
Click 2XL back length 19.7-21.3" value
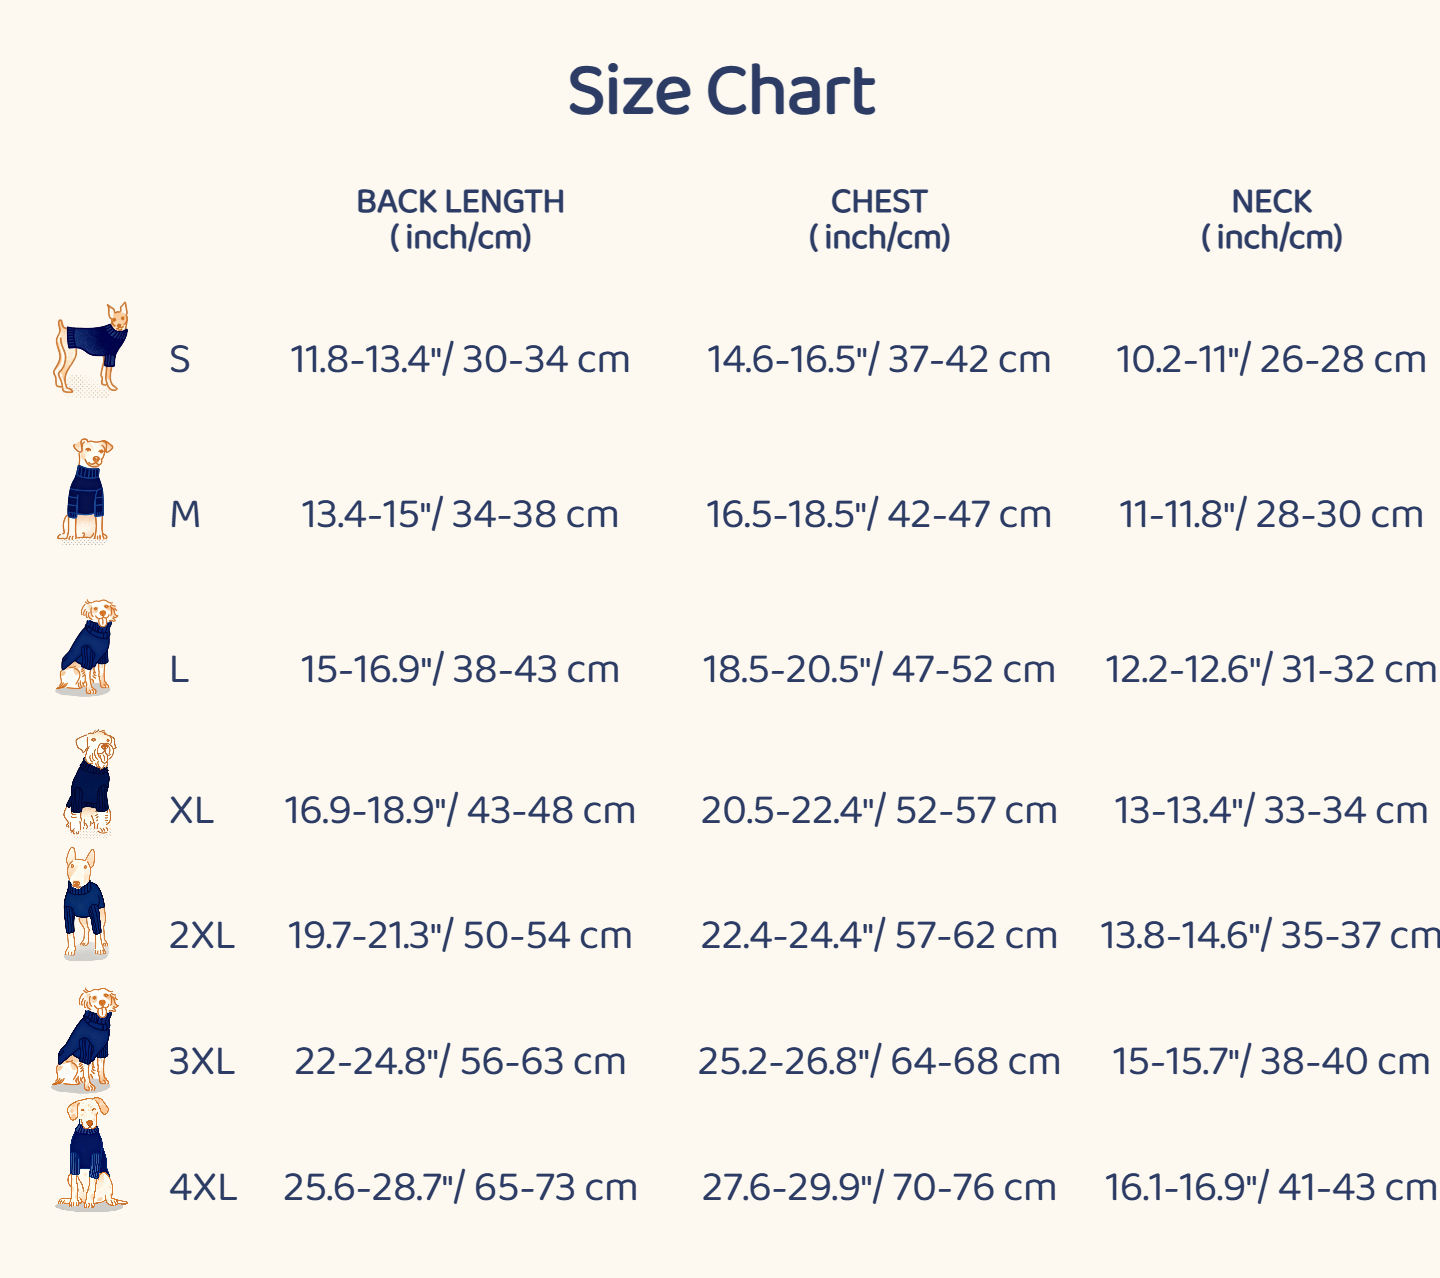(460, 935)
